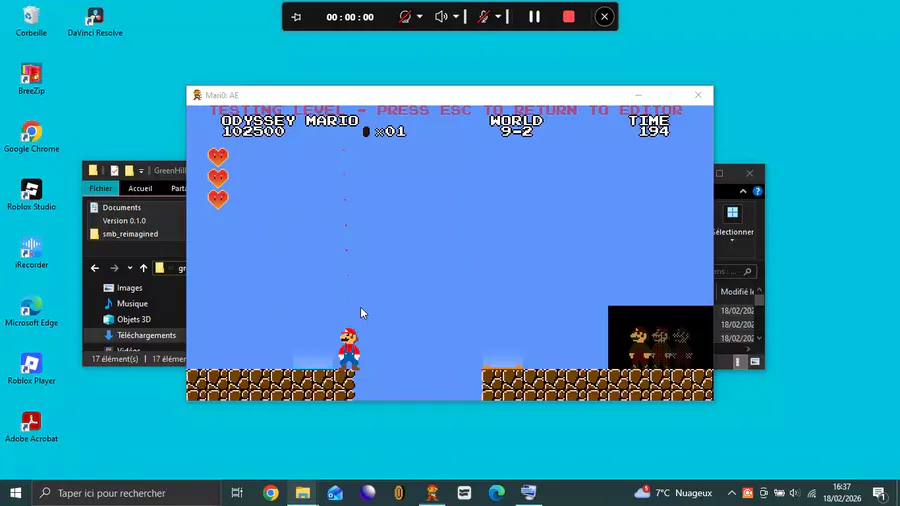Screen dimensions: 900x506
Task: Stop the recording with the red button
Action: (569, 17)
